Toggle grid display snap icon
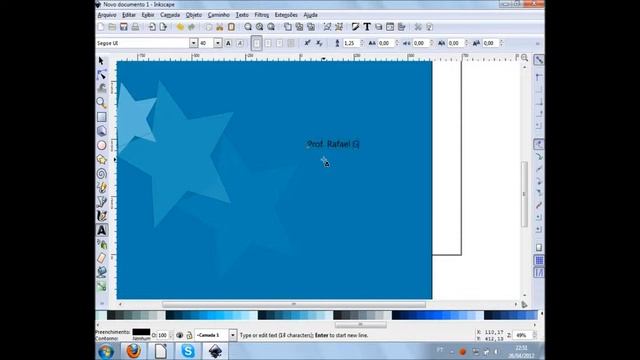Screen dimensions: 640x360 click(539, 260)
